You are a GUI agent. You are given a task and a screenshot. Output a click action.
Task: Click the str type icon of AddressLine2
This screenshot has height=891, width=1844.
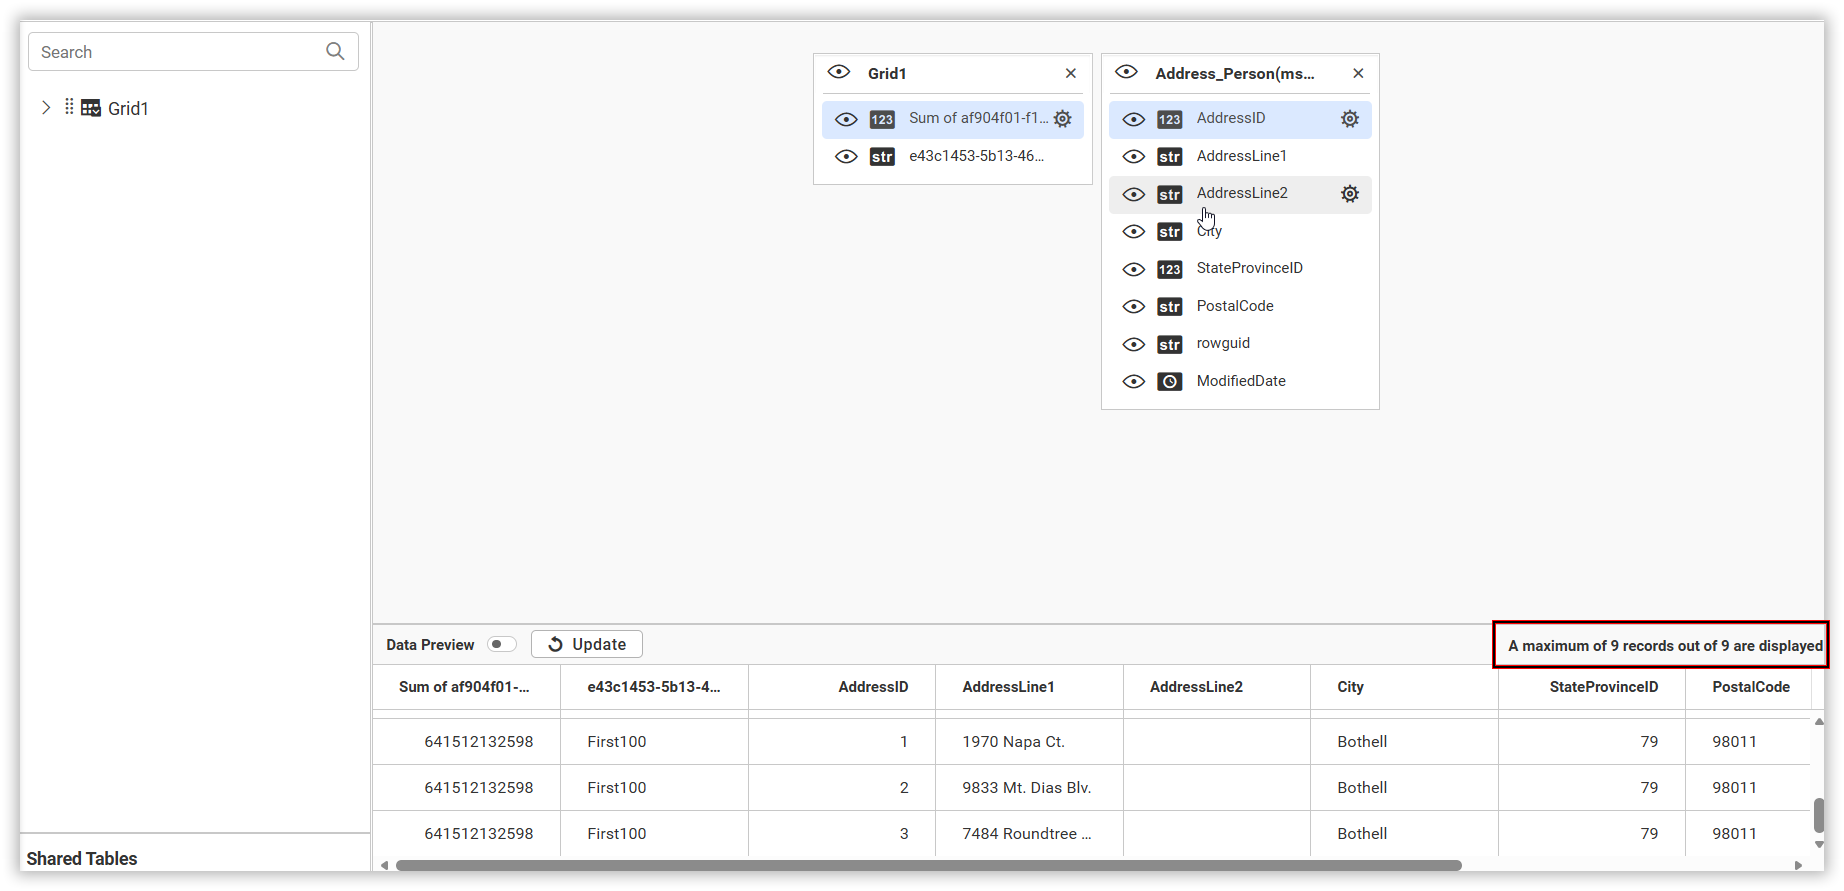[x=1170, y=194]
